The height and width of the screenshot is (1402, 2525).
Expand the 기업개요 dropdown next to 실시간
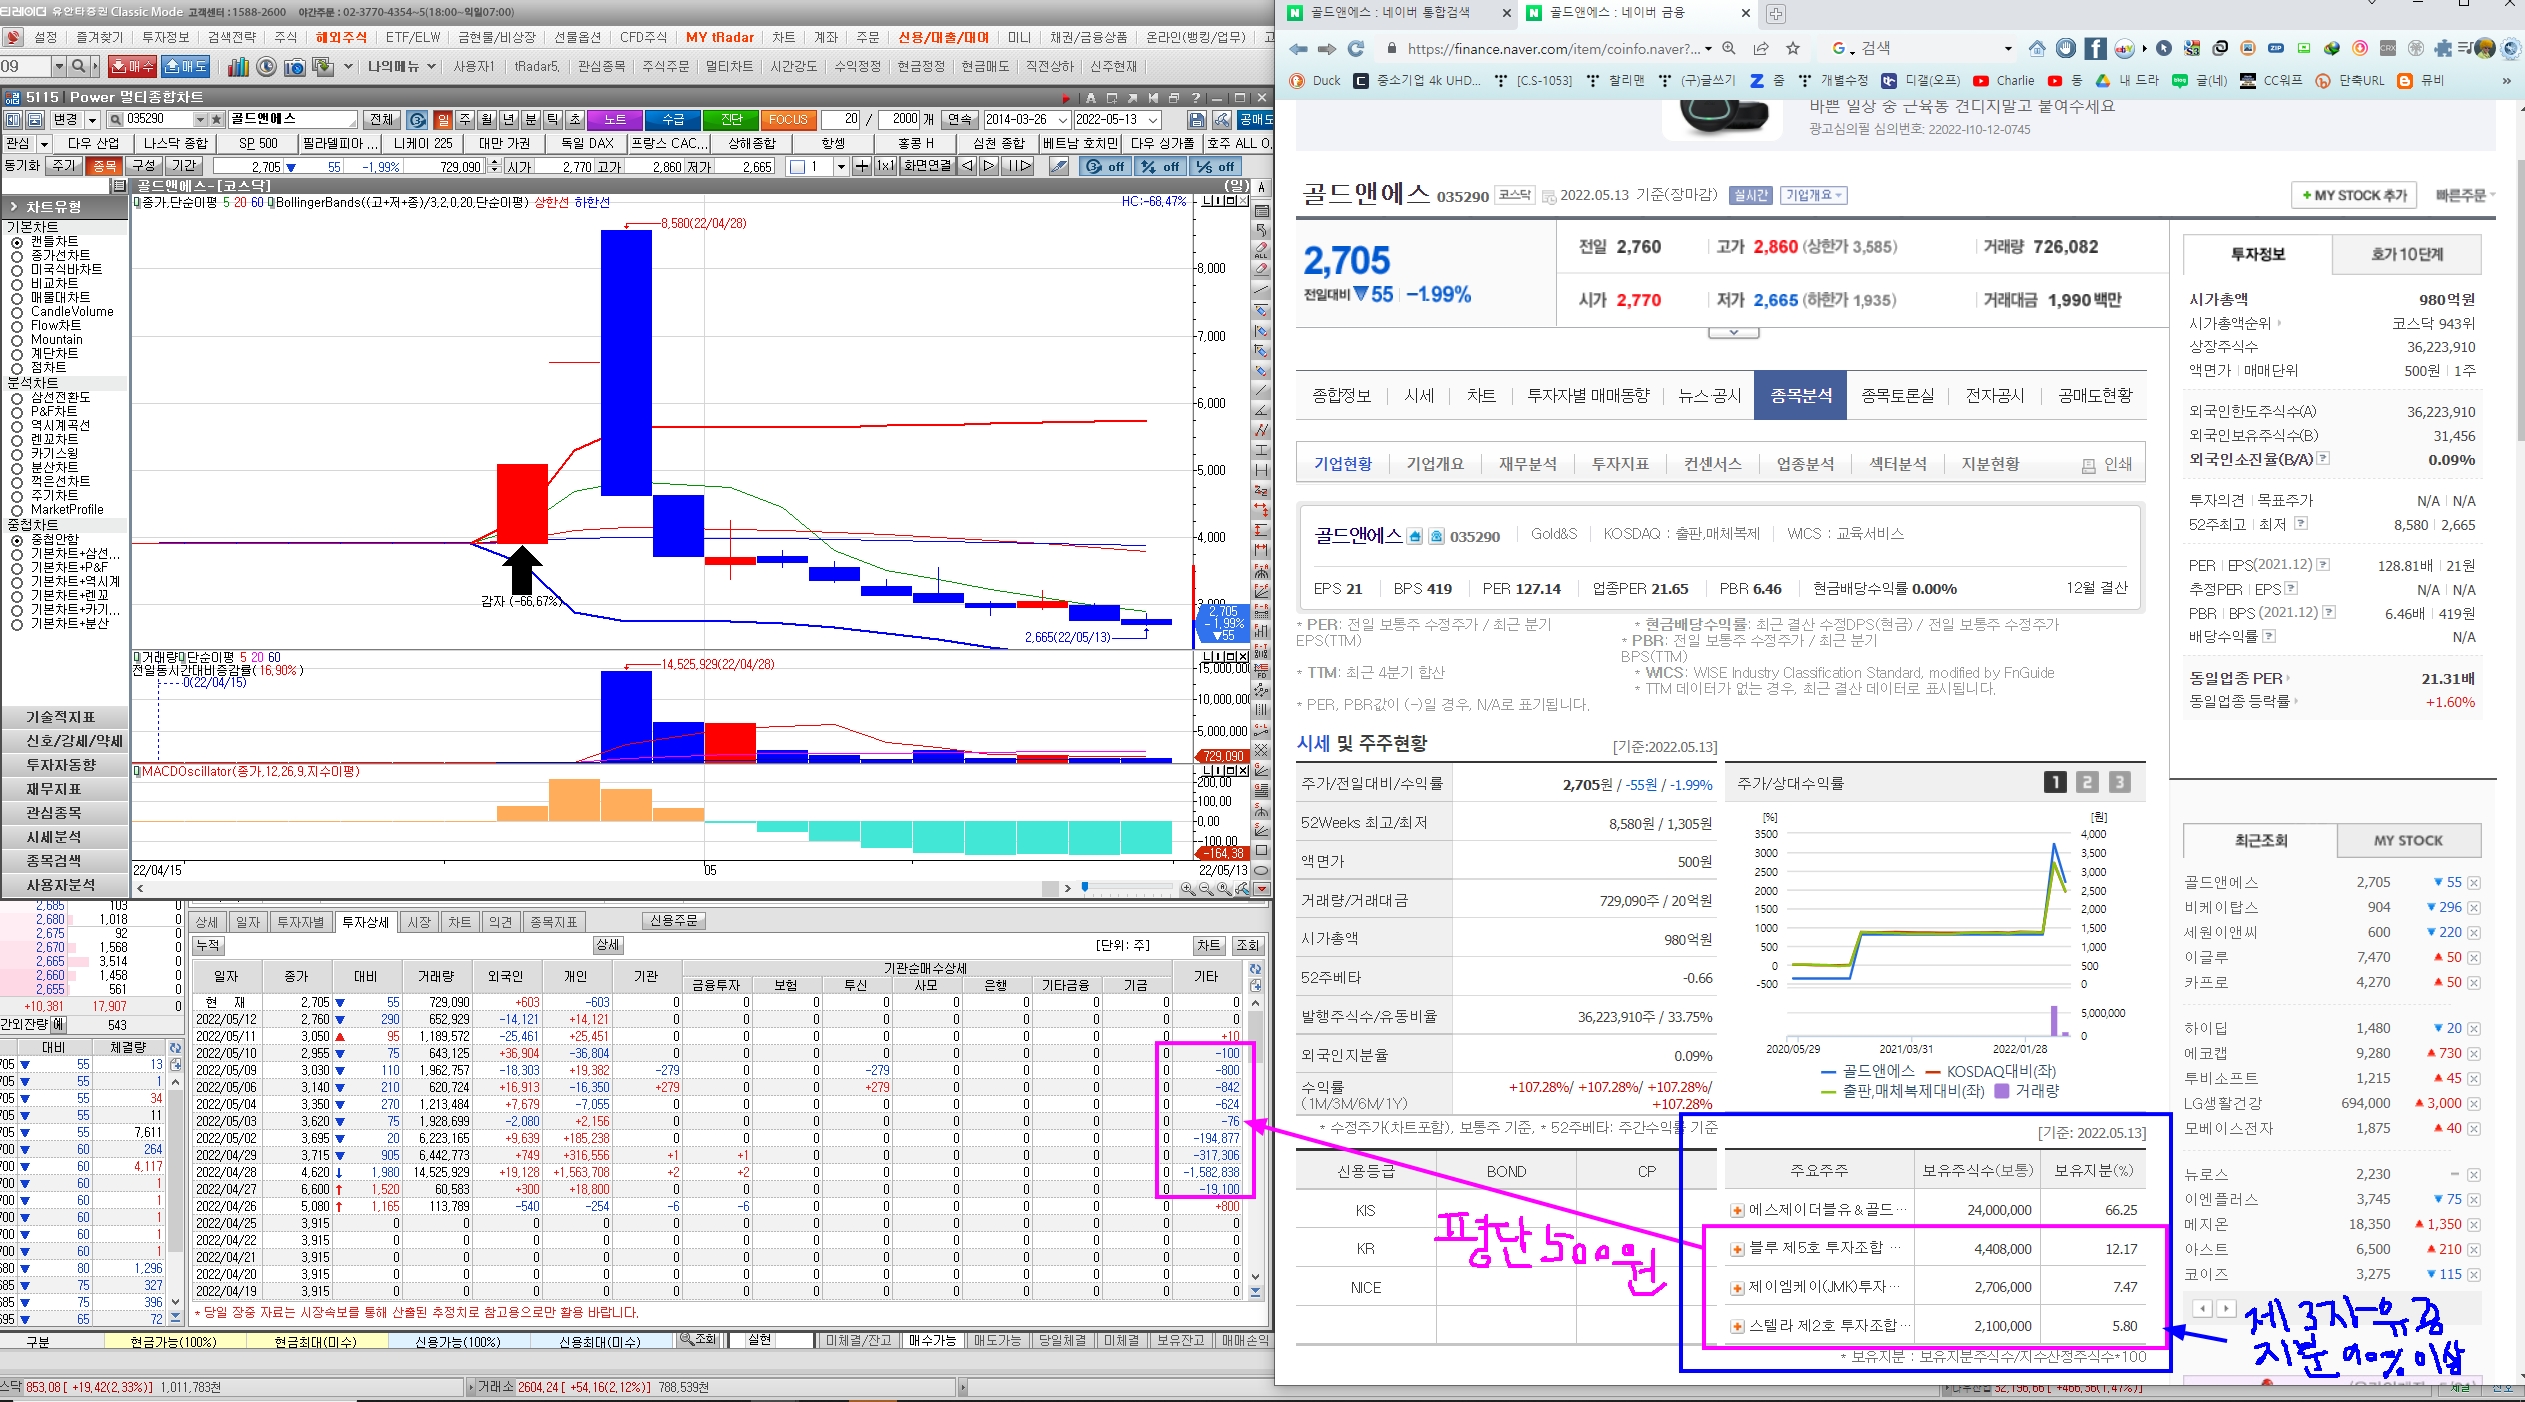(x=1815, y=195)
